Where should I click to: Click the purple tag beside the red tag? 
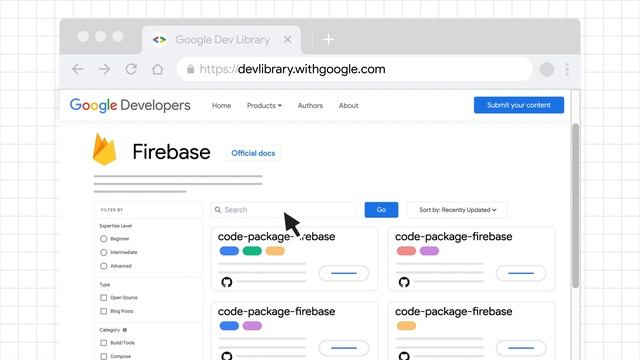[429, 251]
